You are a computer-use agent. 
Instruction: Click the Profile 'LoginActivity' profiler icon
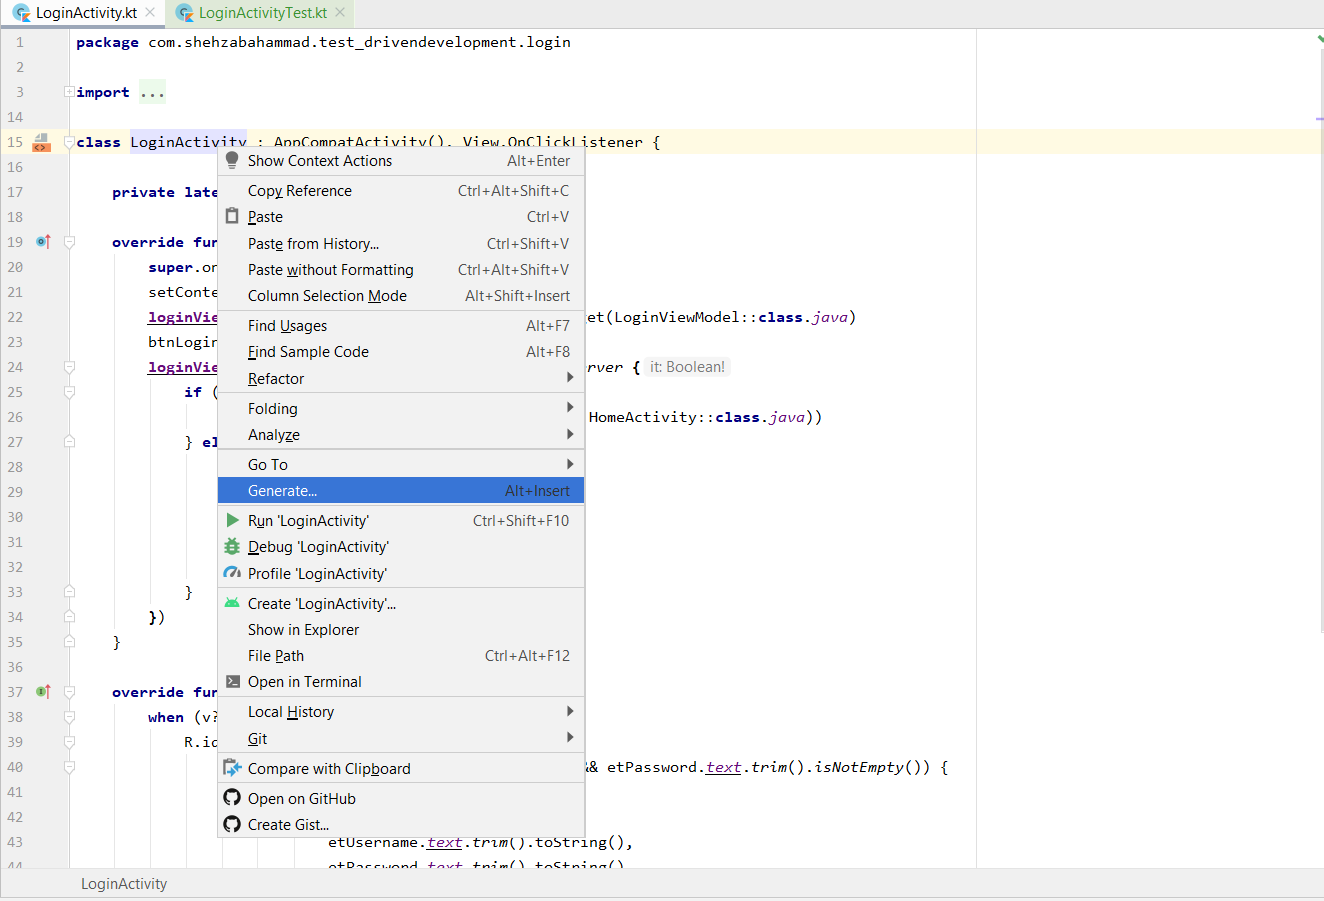coord(233,572)
